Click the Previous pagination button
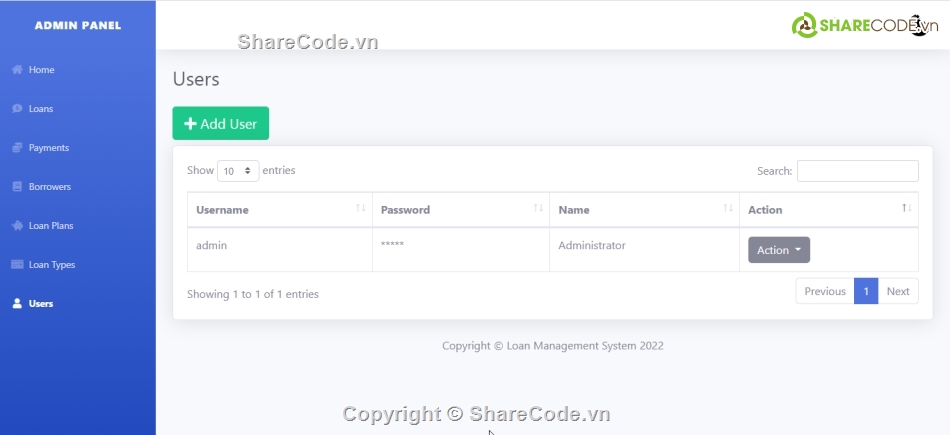Image resolution: width=950 pixels, height=435 pixels. [824, 292]
